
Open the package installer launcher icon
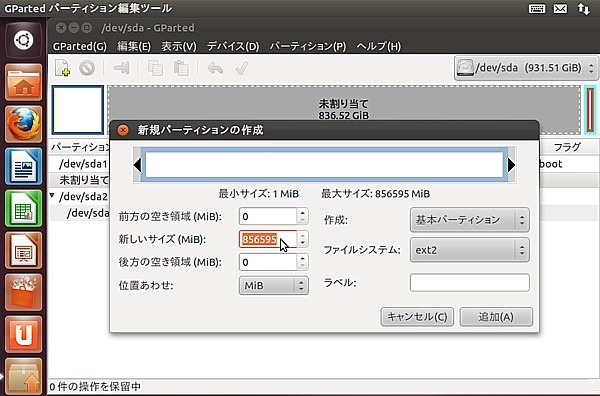tap(24, 376)
